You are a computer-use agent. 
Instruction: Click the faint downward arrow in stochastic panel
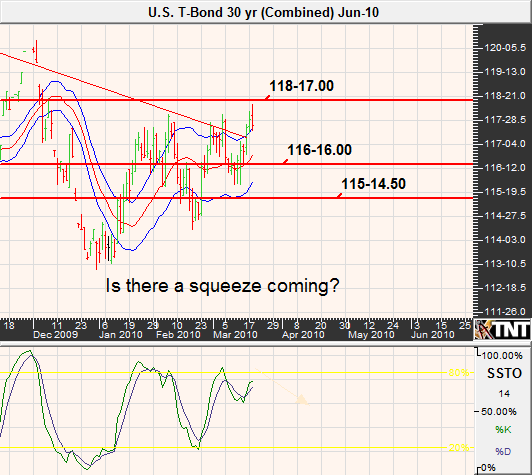[282, 387]
